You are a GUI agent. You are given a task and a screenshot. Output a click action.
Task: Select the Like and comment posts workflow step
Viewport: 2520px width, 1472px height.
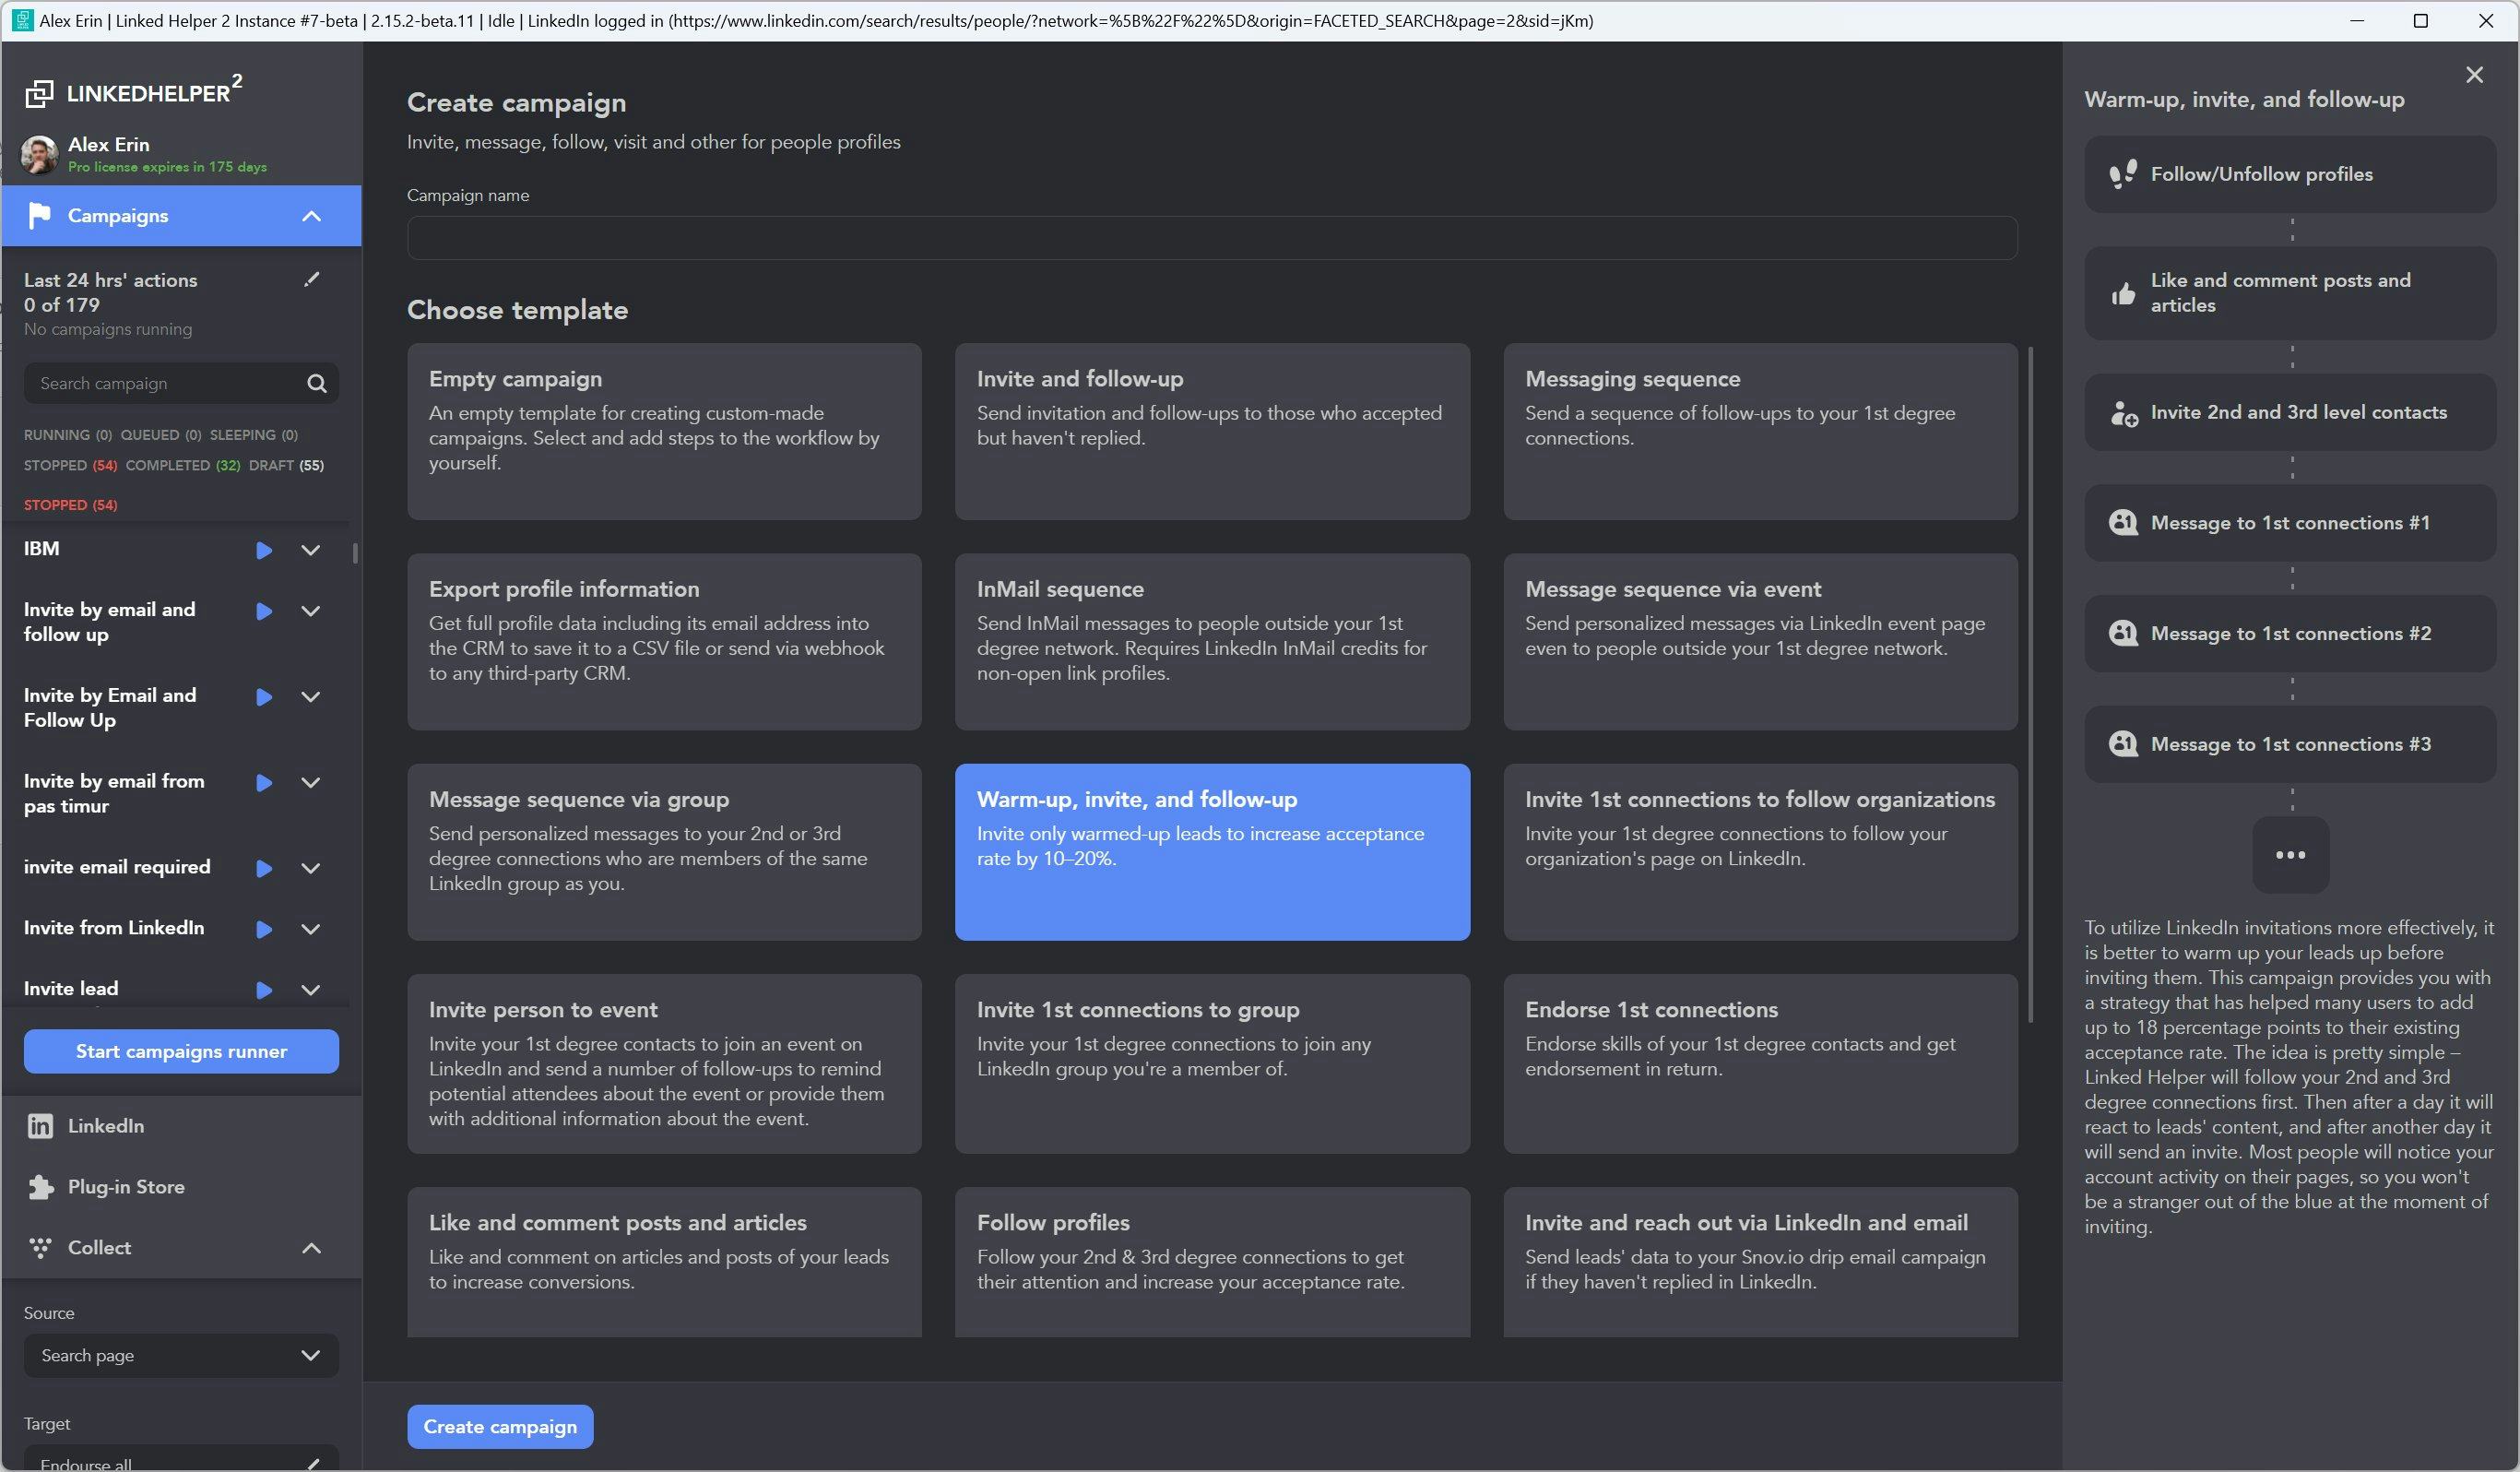(x=2290, y=292)
